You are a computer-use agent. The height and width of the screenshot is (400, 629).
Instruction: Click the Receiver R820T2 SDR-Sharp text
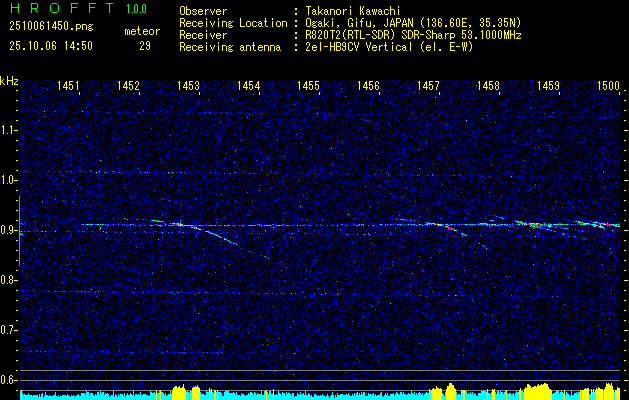point(412,35)
